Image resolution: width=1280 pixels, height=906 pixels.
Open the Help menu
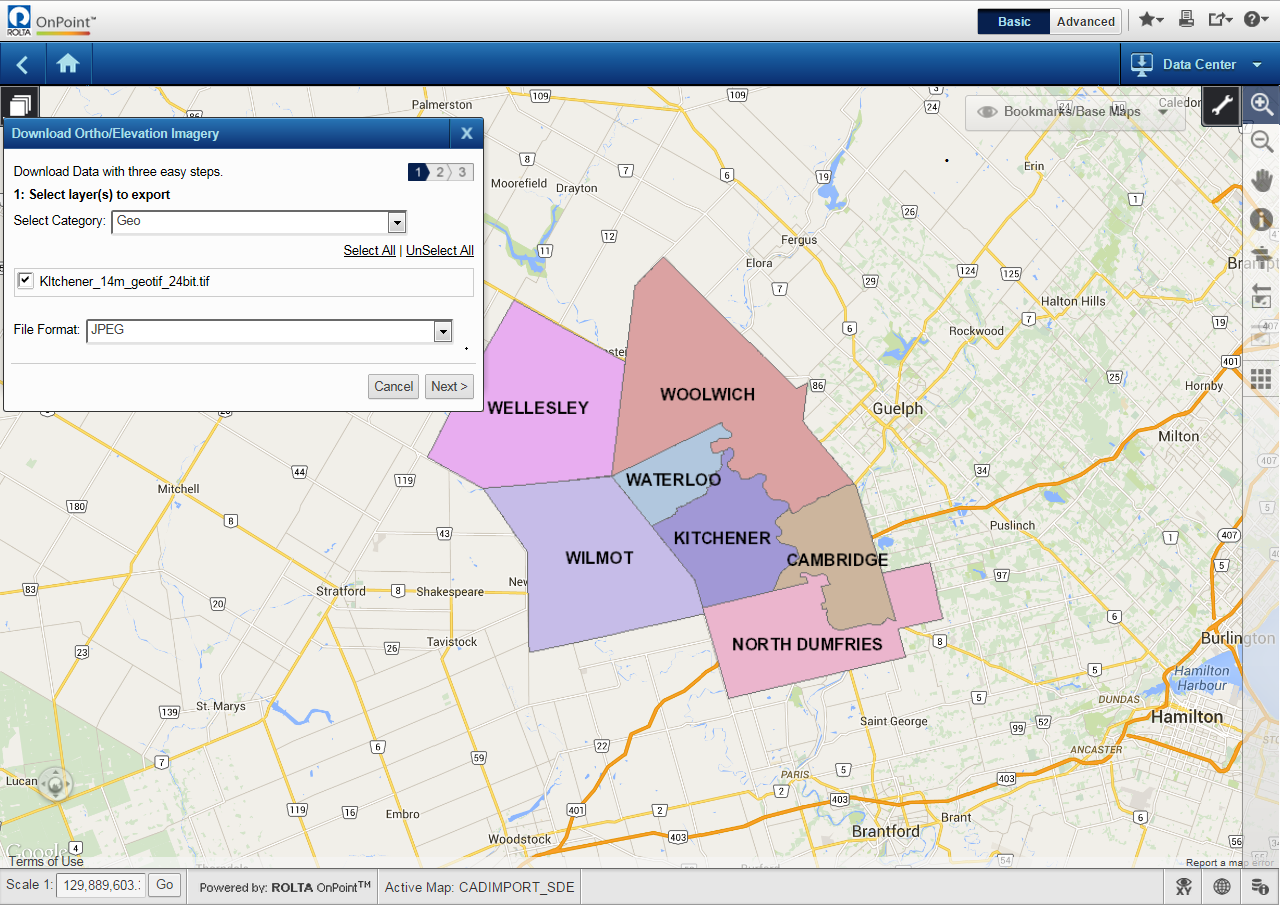pos(1255,19)
